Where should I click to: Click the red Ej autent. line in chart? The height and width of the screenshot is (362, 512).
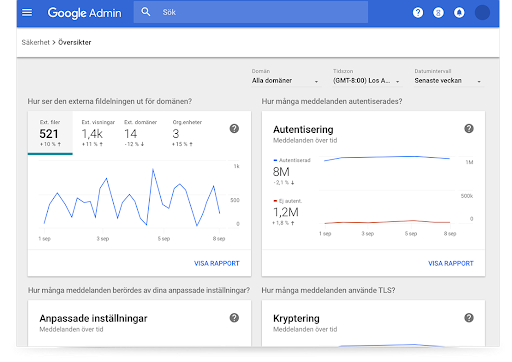coord(387,222)
